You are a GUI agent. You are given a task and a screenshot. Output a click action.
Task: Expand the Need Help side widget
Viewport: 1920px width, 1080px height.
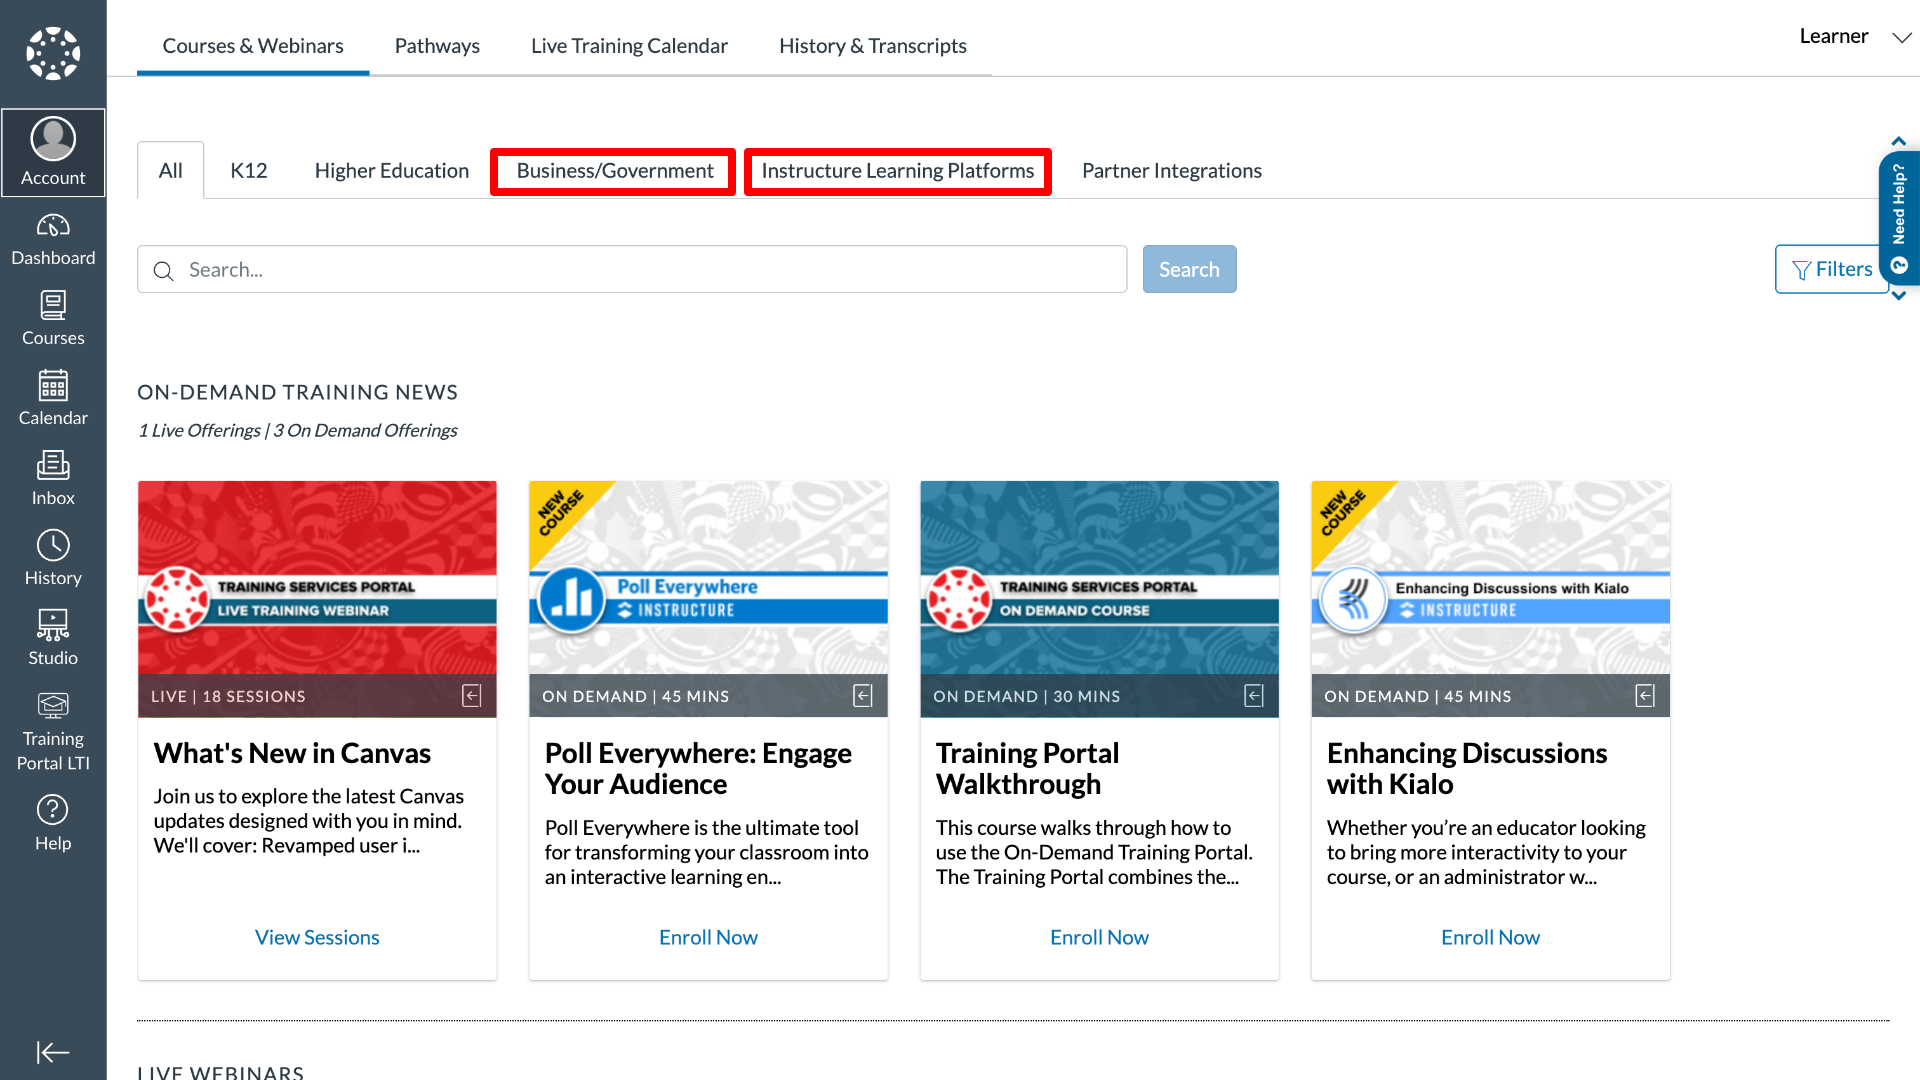tap(1899, 217)
